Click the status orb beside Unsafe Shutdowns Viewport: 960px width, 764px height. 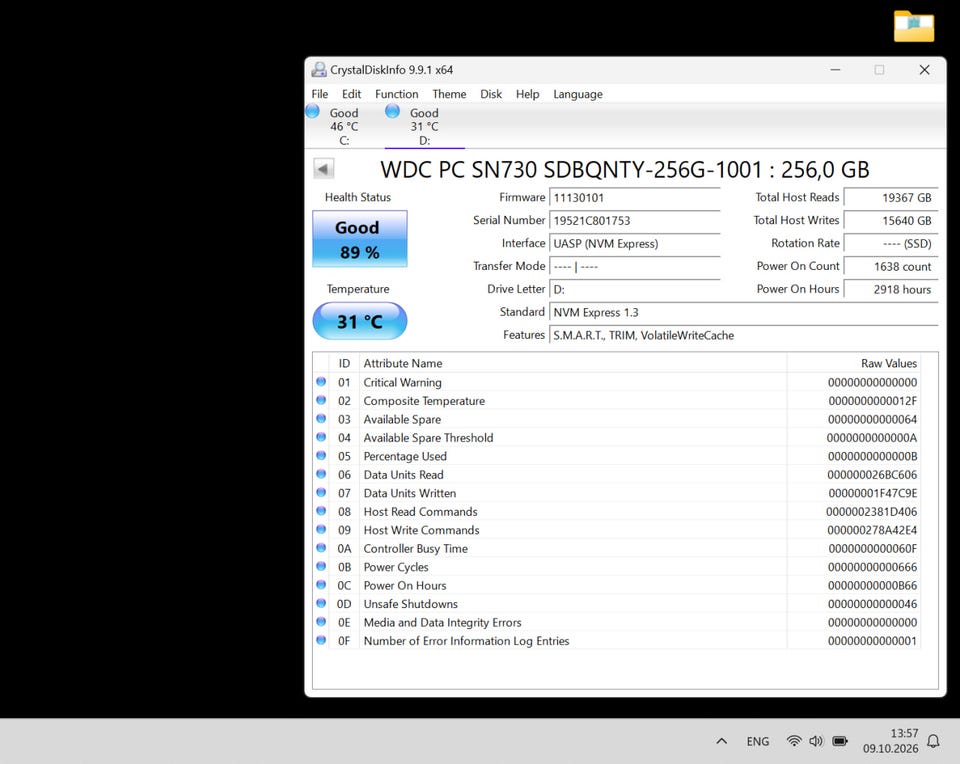321,604
